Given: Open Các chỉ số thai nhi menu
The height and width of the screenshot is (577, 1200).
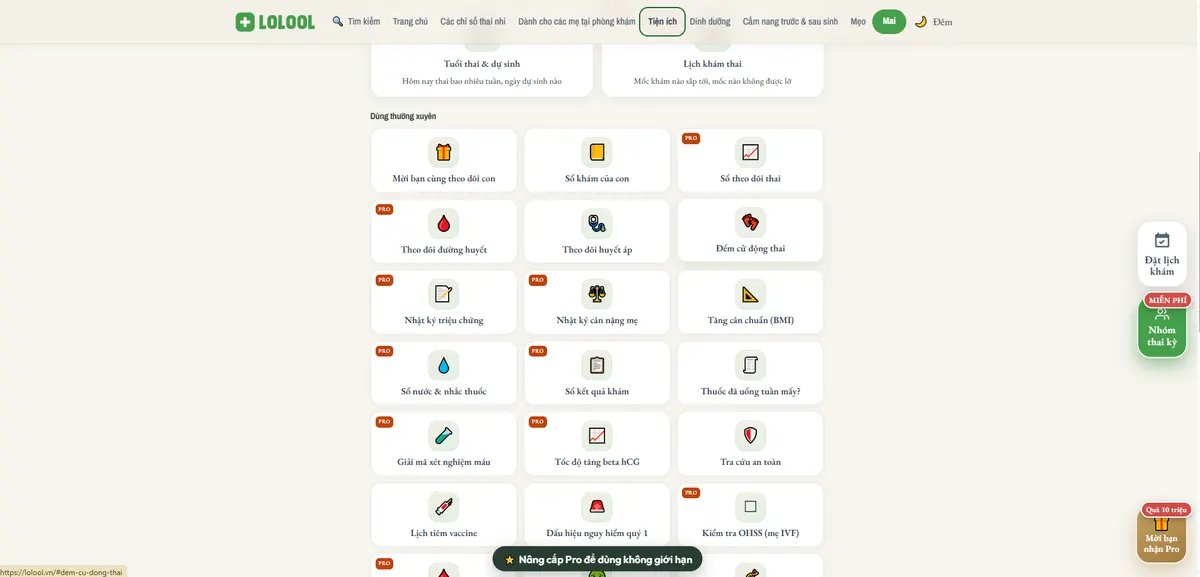Looking at the screenshot, I should tap(473, 21).
